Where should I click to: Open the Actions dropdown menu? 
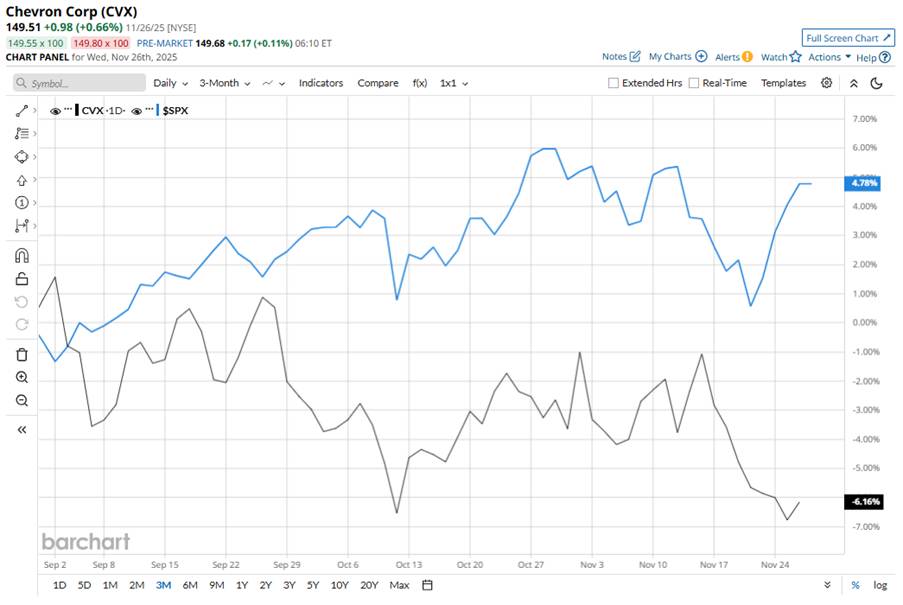tap(829, 57)
